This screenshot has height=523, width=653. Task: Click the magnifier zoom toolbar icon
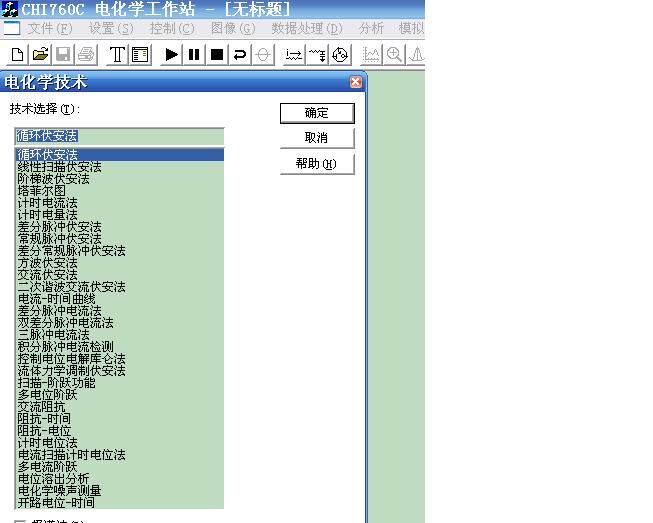[x=394, y=55]
